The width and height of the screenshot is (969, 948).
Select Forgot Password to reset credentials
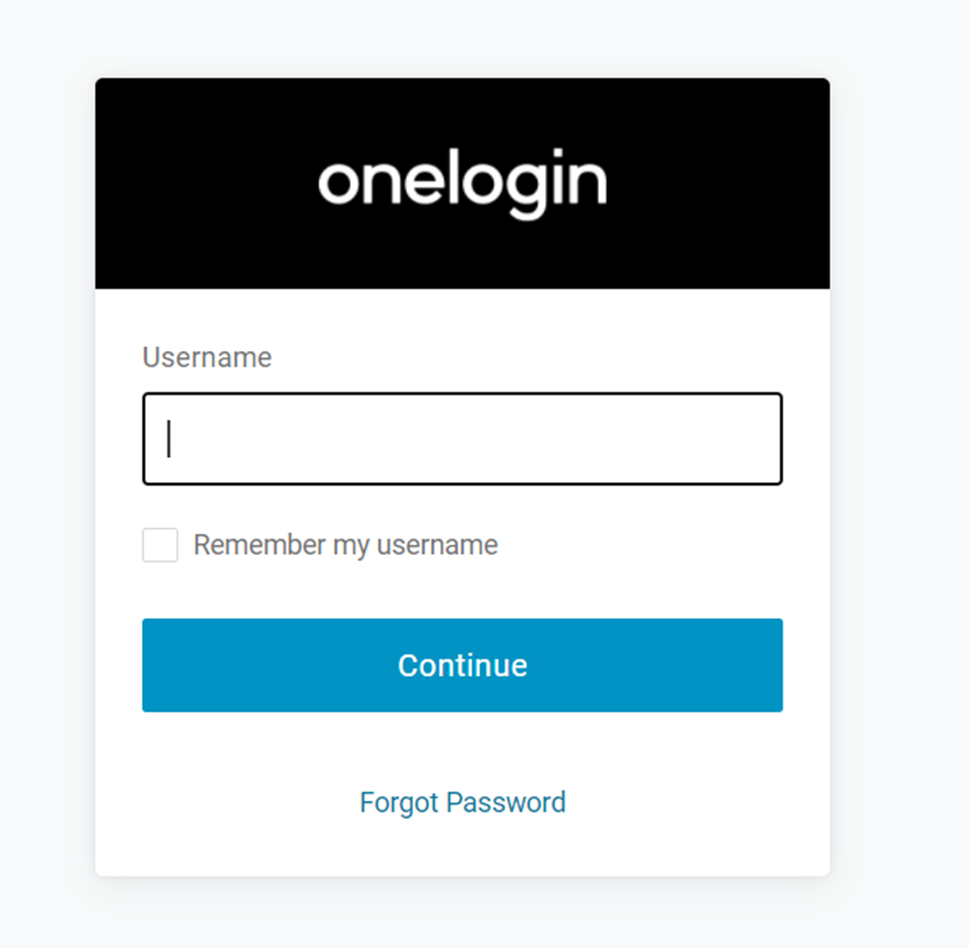point(462,802)
